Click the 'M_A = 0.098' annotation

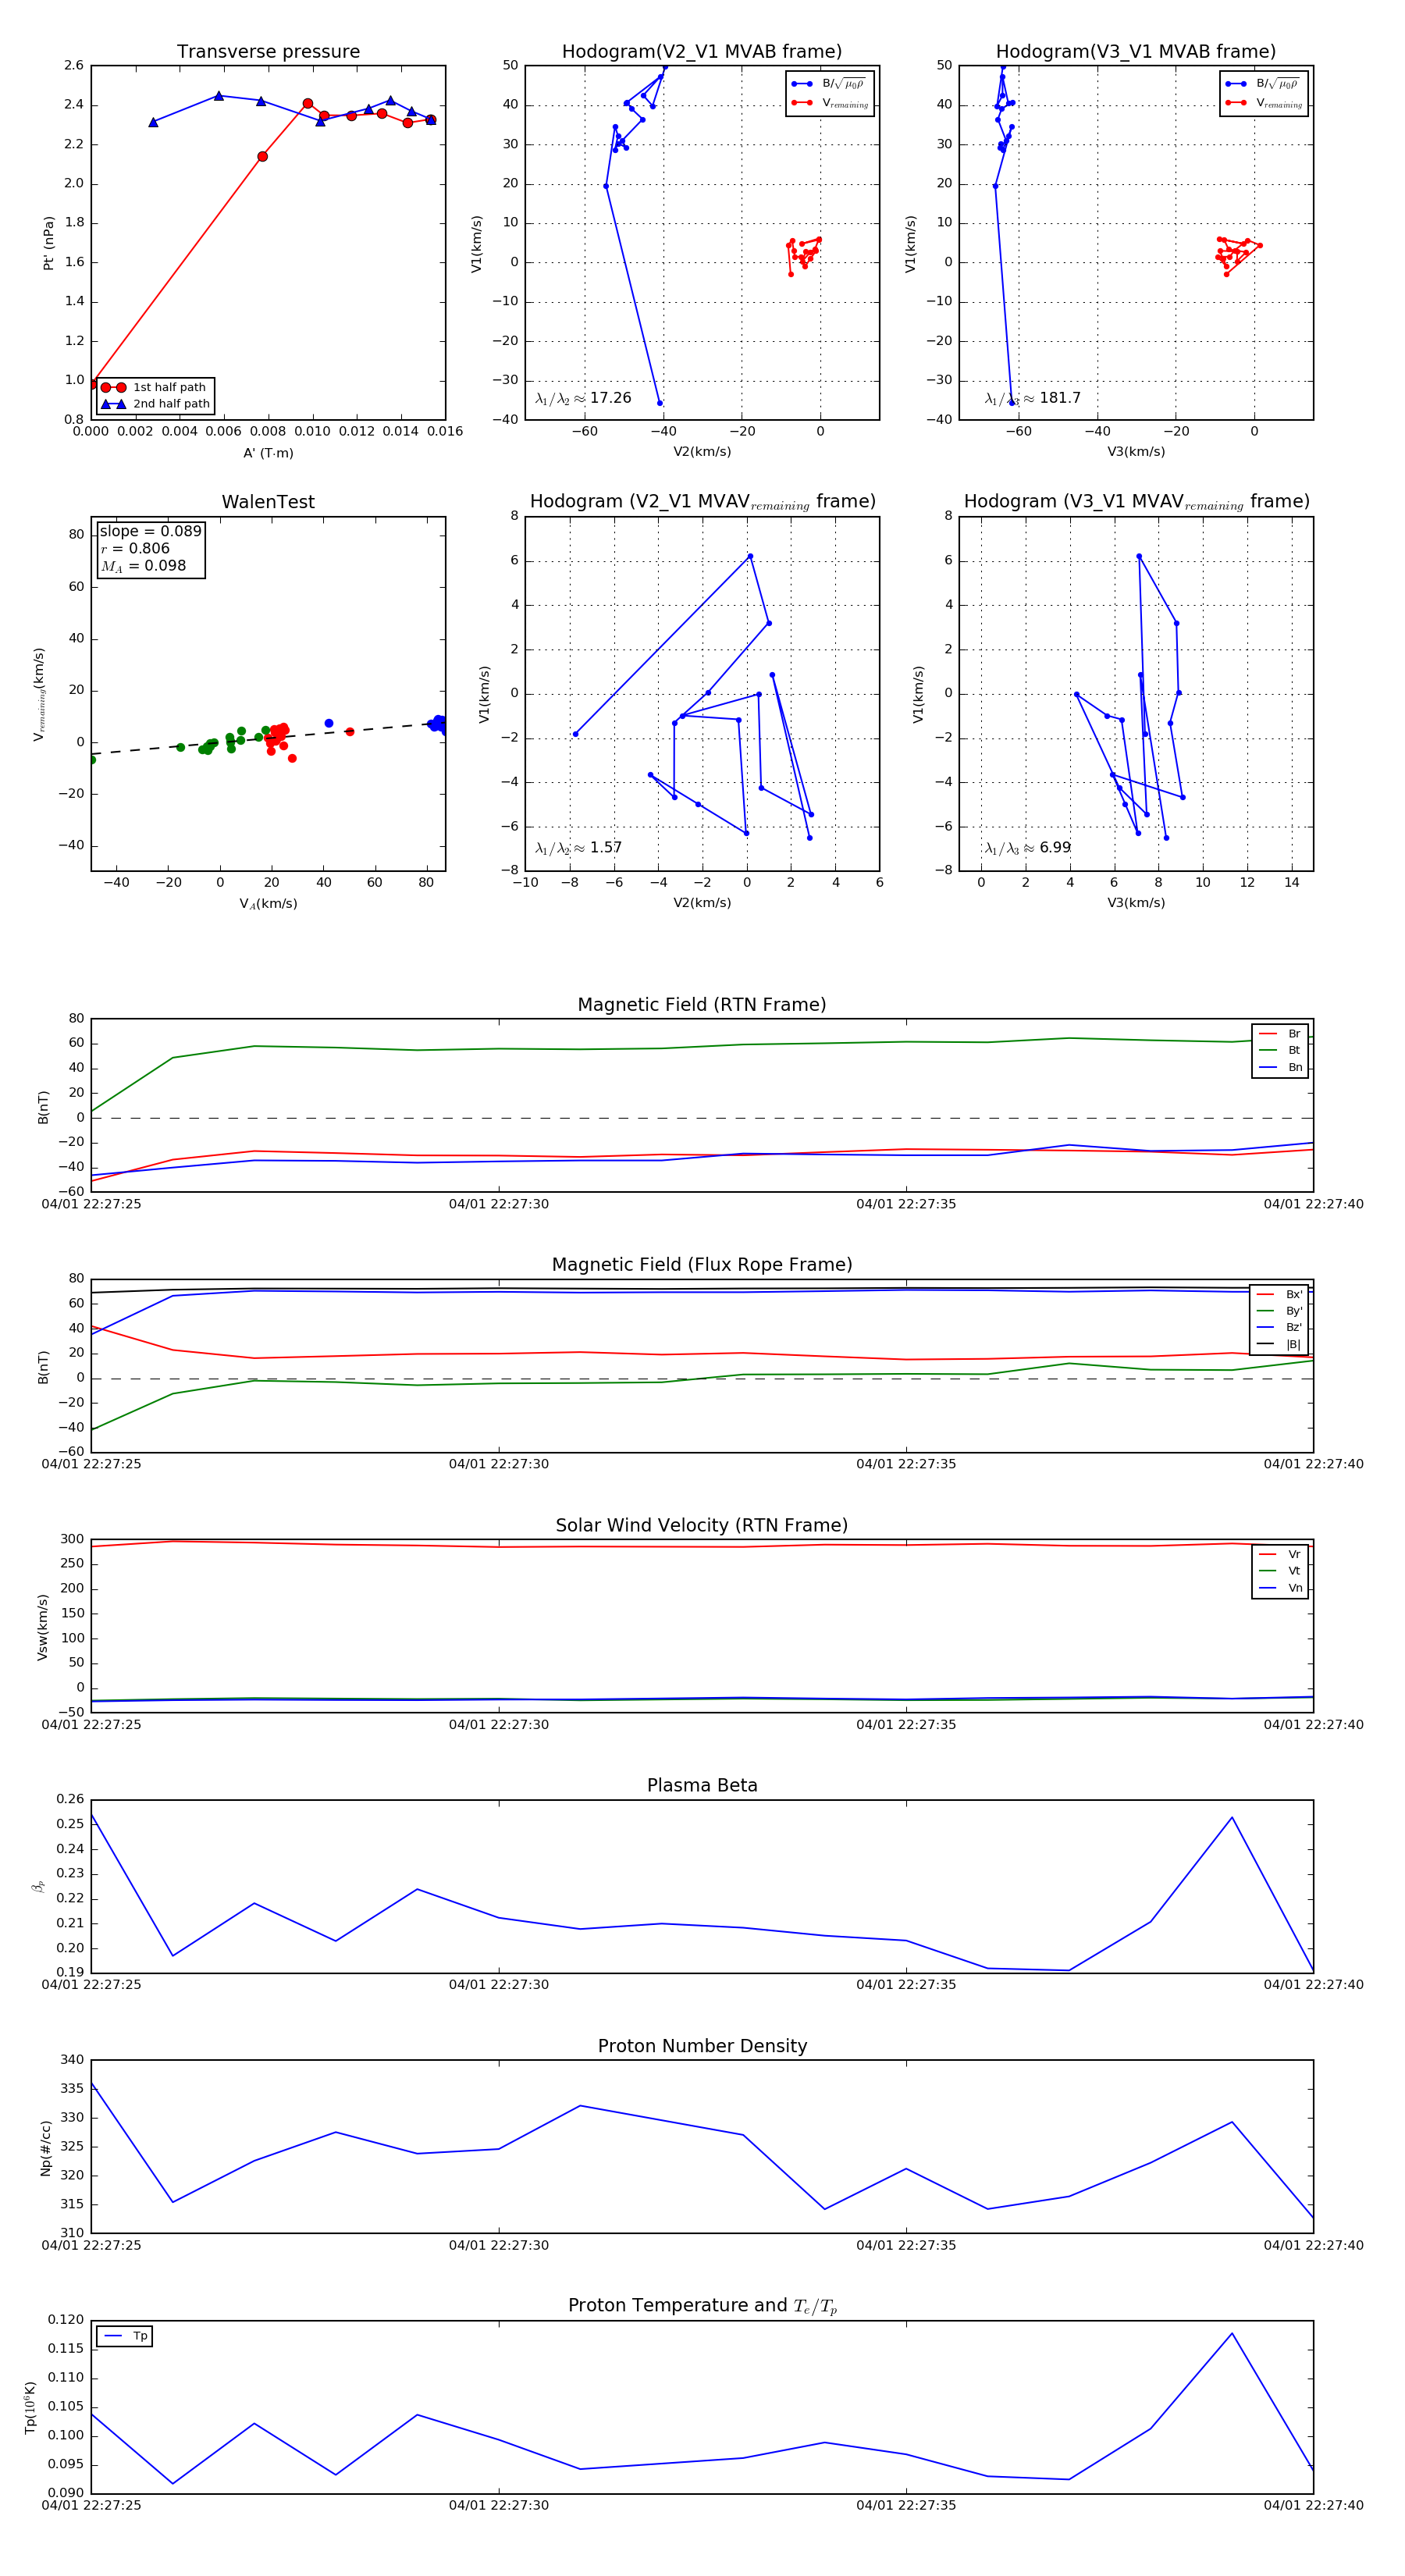click(x=143, y=566)
